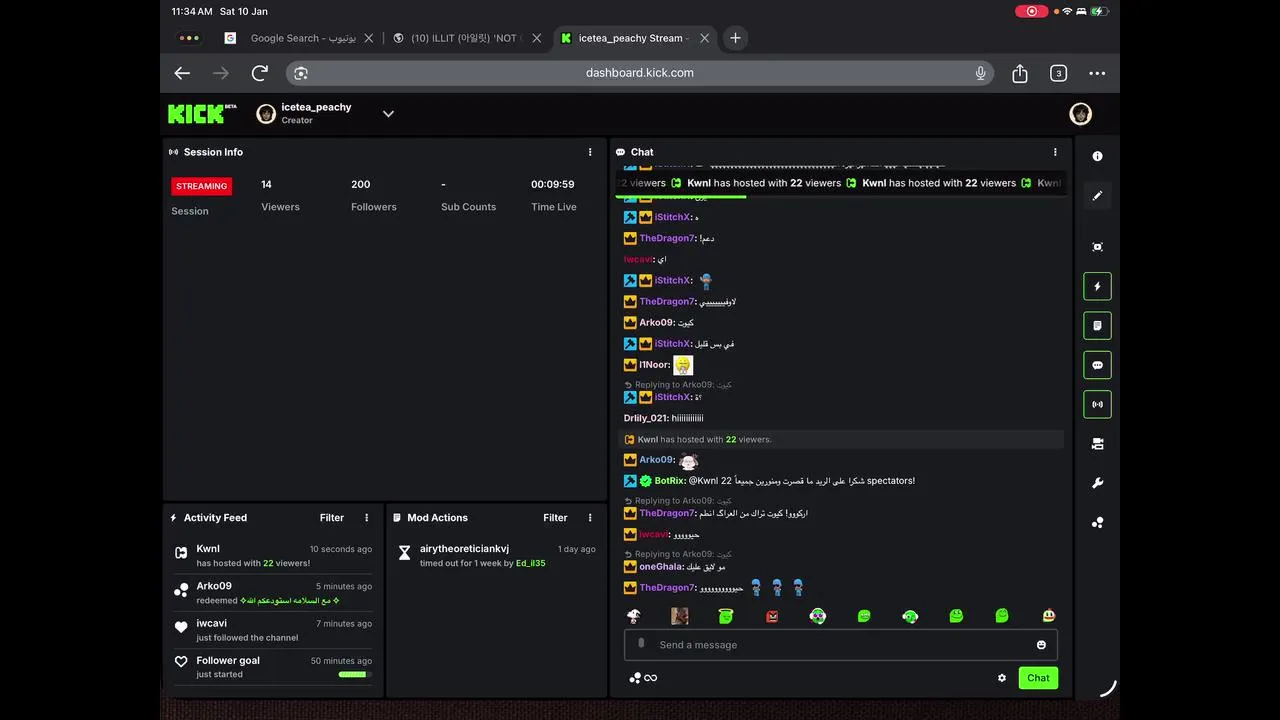Click the Time Live value 00:09:59
This screenshot has height=720, width=1280.
(553, 184)
